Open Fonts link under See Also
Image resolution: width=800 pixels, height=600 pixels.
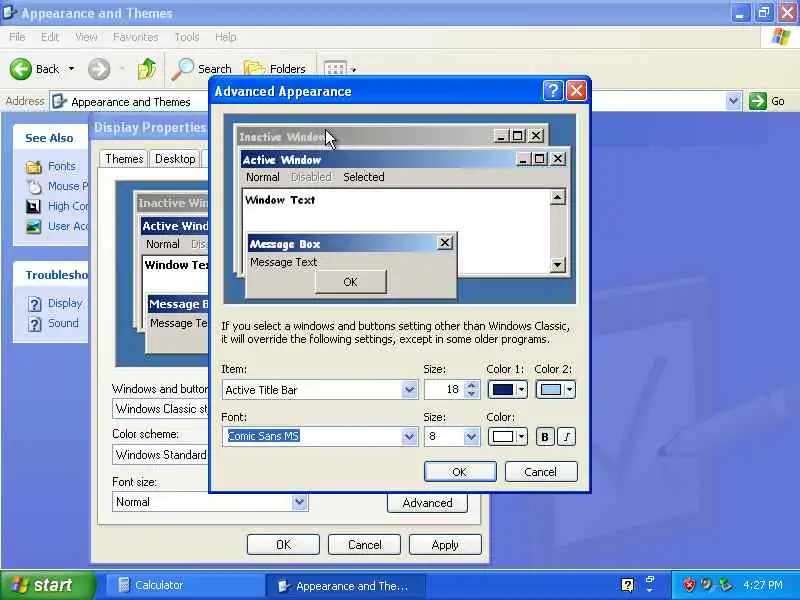click(x=62, y=166)
